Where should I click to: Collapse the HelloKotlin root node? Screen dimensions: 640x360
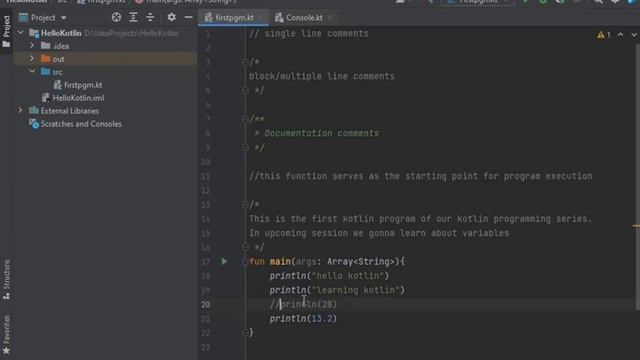click(20, 33)
